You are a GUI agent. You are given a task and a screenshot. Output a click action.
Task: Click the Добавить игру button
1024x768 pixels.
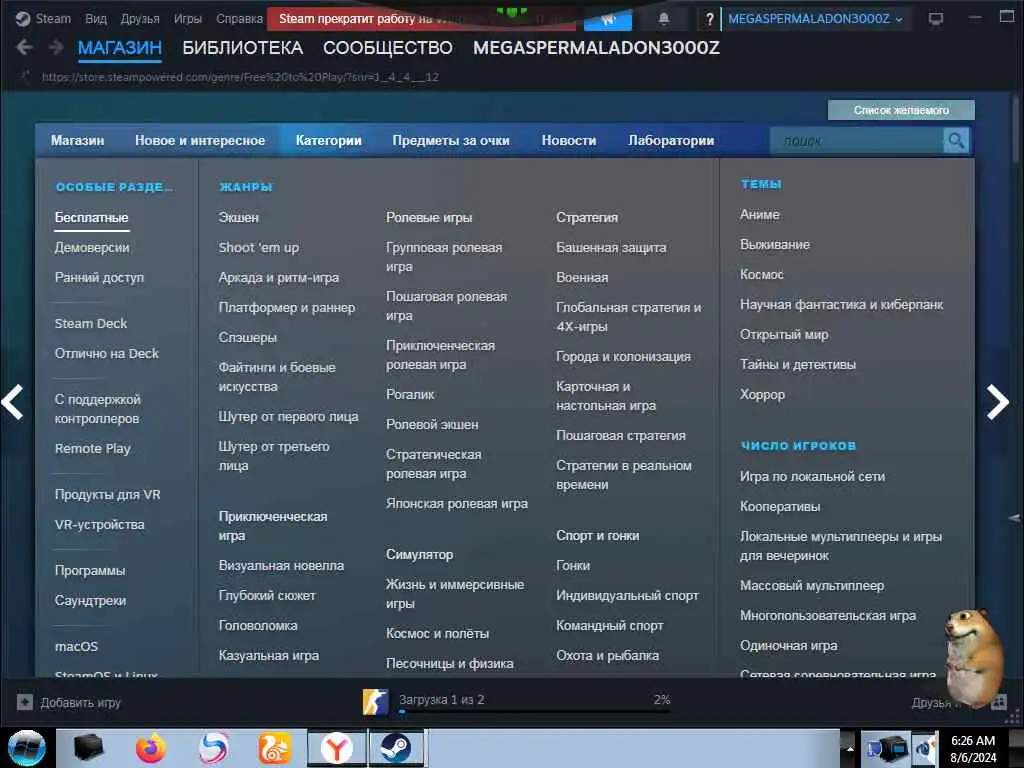pyautogui.click(x=69, y=703)
